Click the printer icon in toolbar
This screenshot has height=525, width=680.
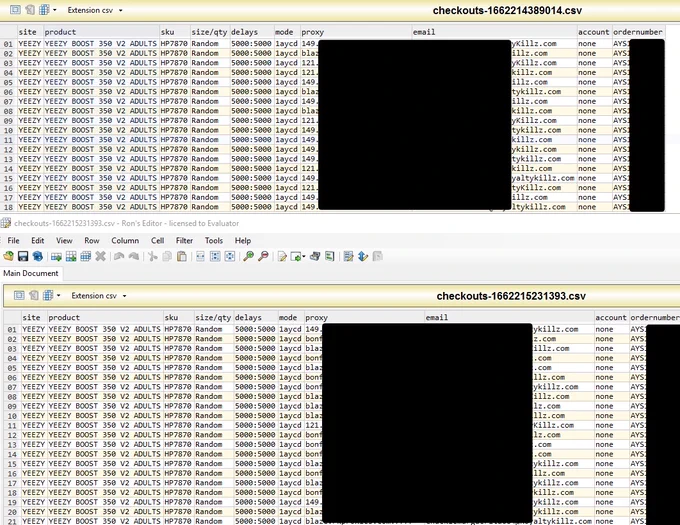(x=315, y=256)
